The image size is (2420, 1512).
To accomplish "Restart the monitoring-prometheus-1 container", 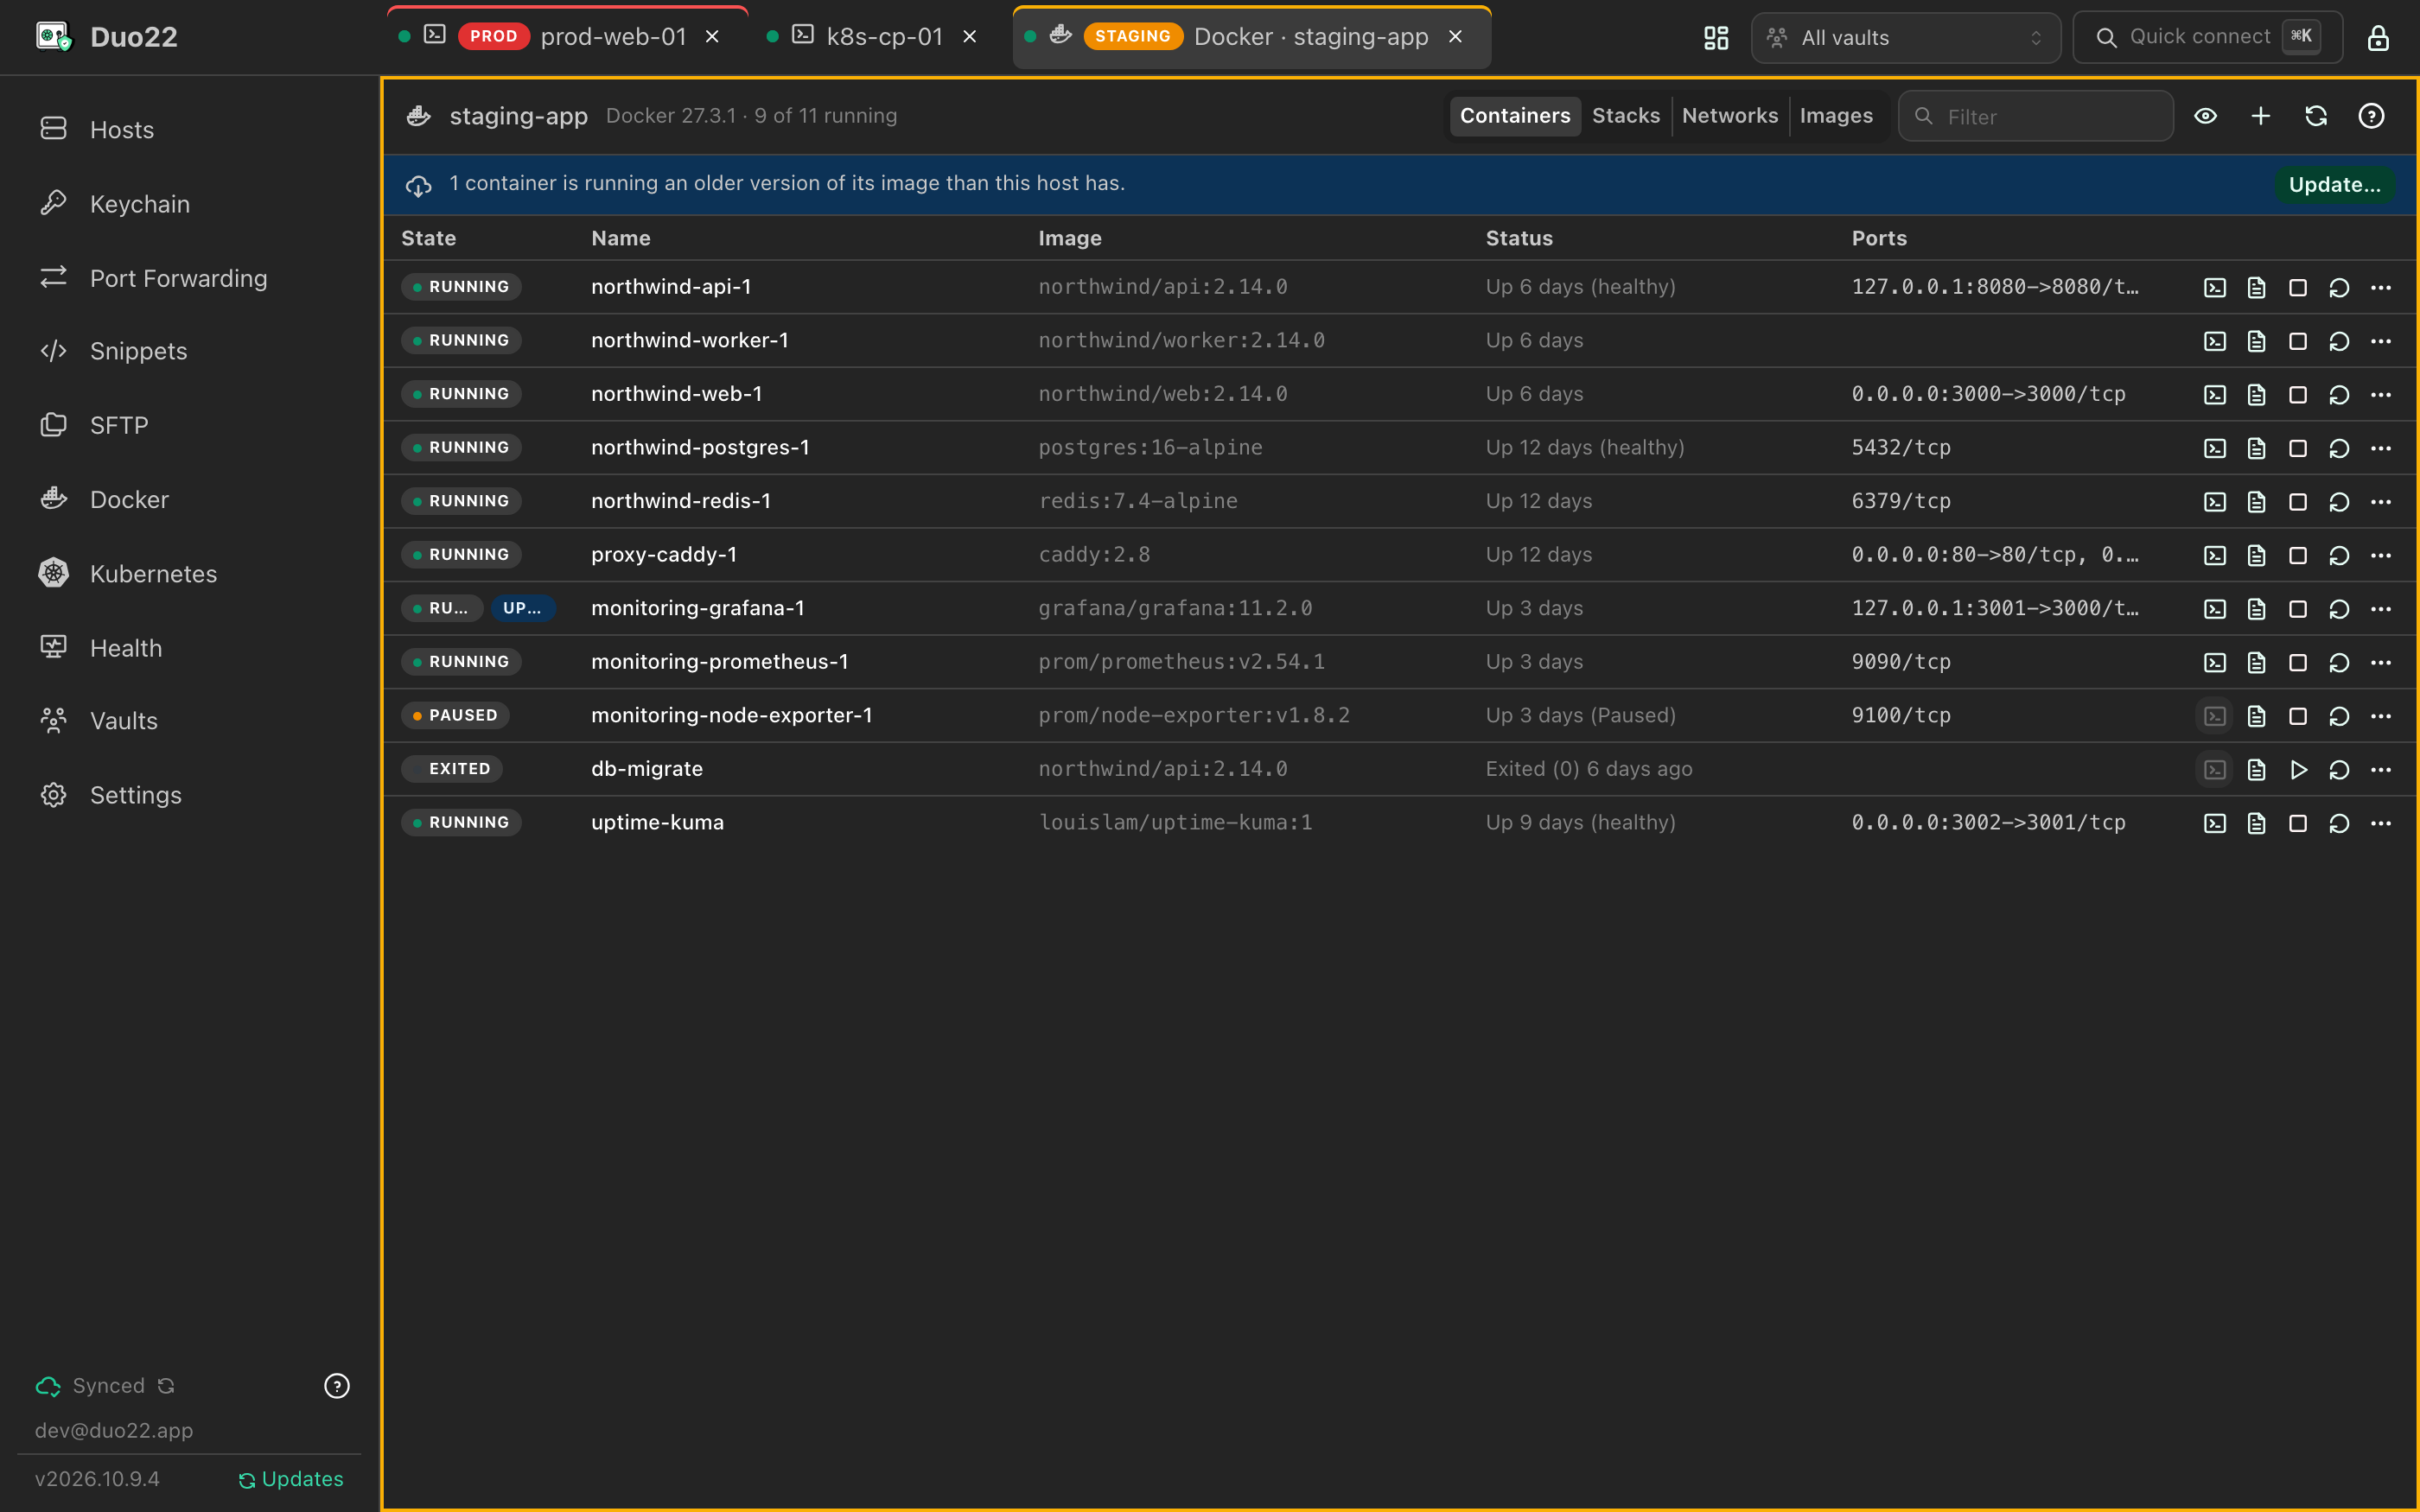I will (2339, 663).
